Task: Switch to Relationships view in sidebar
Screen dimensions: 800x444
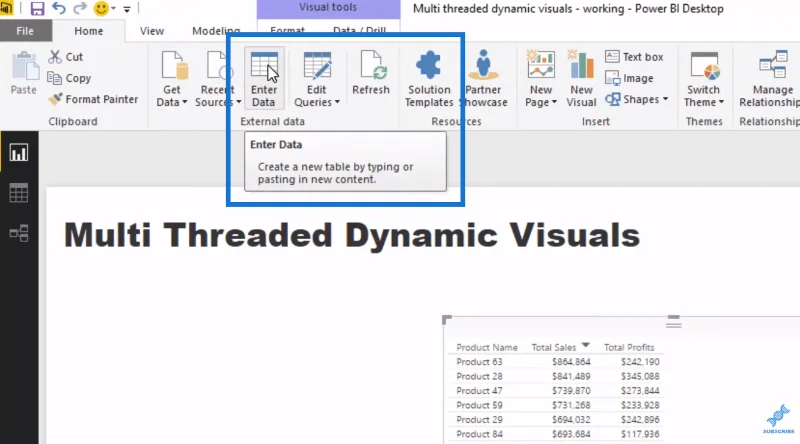Action: (x=19, y=233)
